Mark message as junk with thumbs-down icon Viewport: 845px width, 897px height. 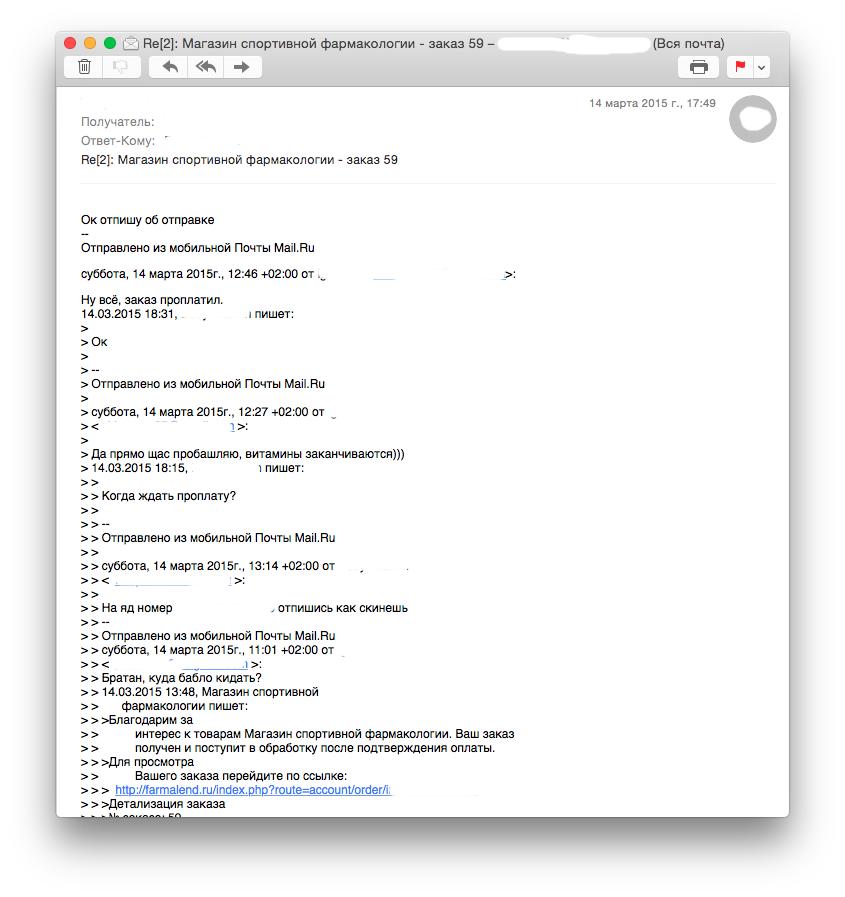point(121,67)
